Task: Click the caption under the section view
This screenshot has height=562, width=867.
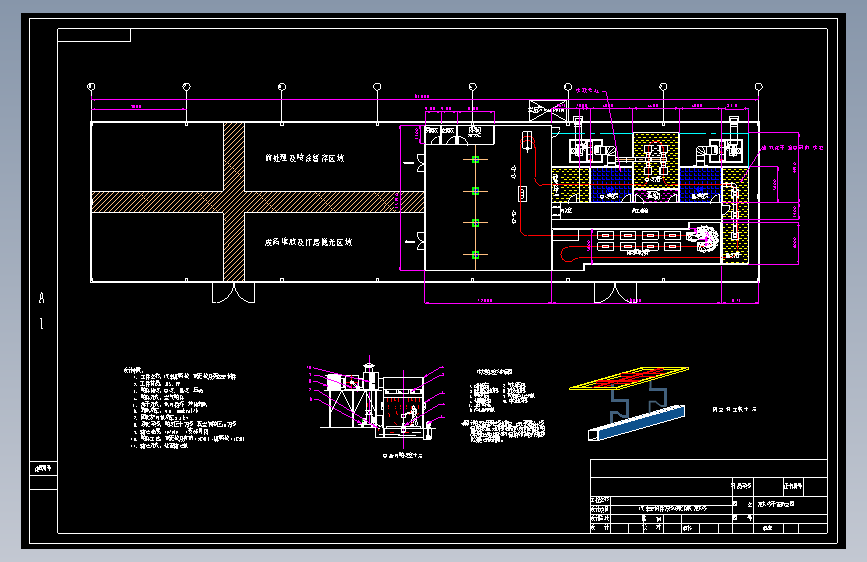Action: click(x=403, y=455)
